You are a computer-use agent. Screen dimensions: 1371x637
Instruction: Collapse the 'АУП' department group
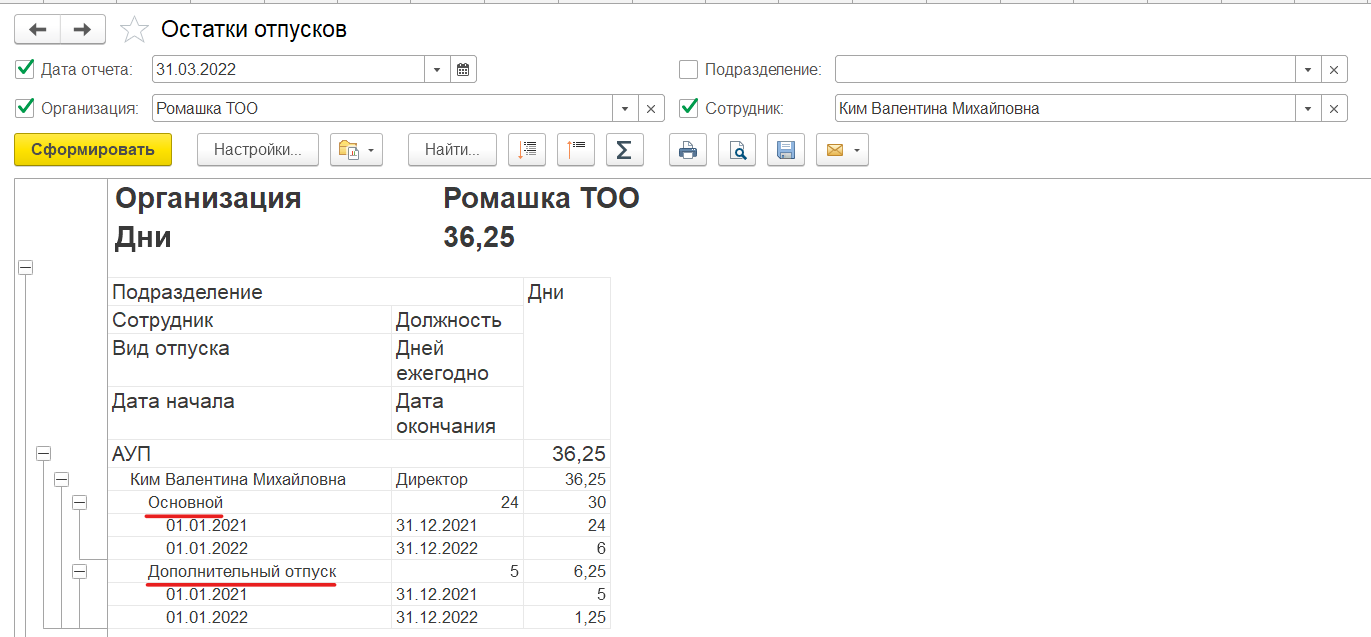pyautogui.click(x=43, y=454)
